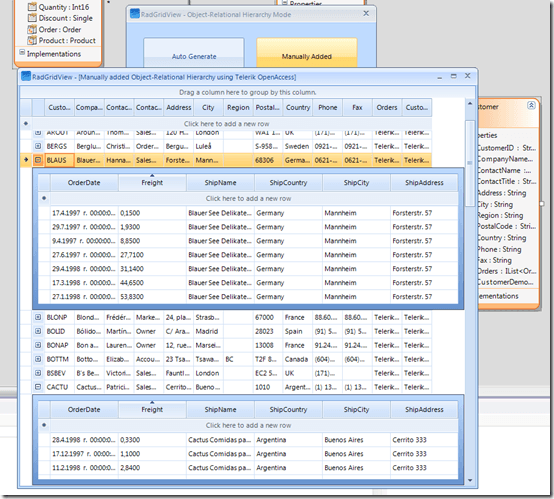This screenshot has width=554, height=499.
Task: Select the Madrid city cell
Action: tap(208, 331)
